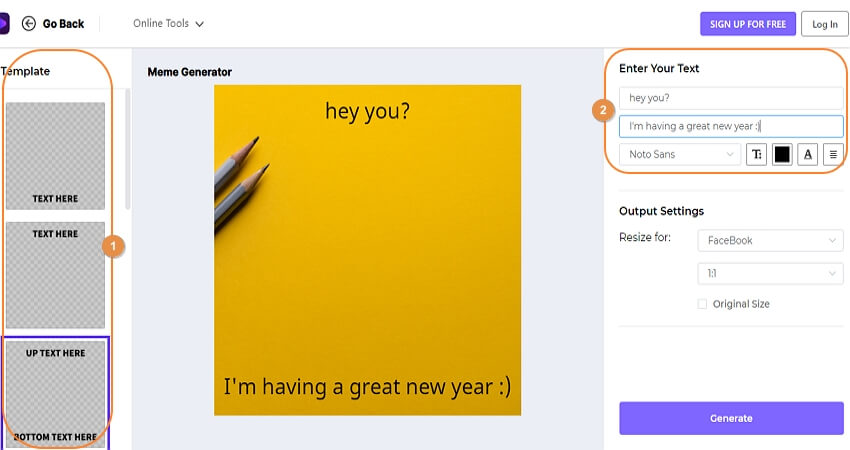This screenshot has width=850, height=450.
Task: Open the 1:1 aspect ratio dropdown
Action: pos(770,274)
